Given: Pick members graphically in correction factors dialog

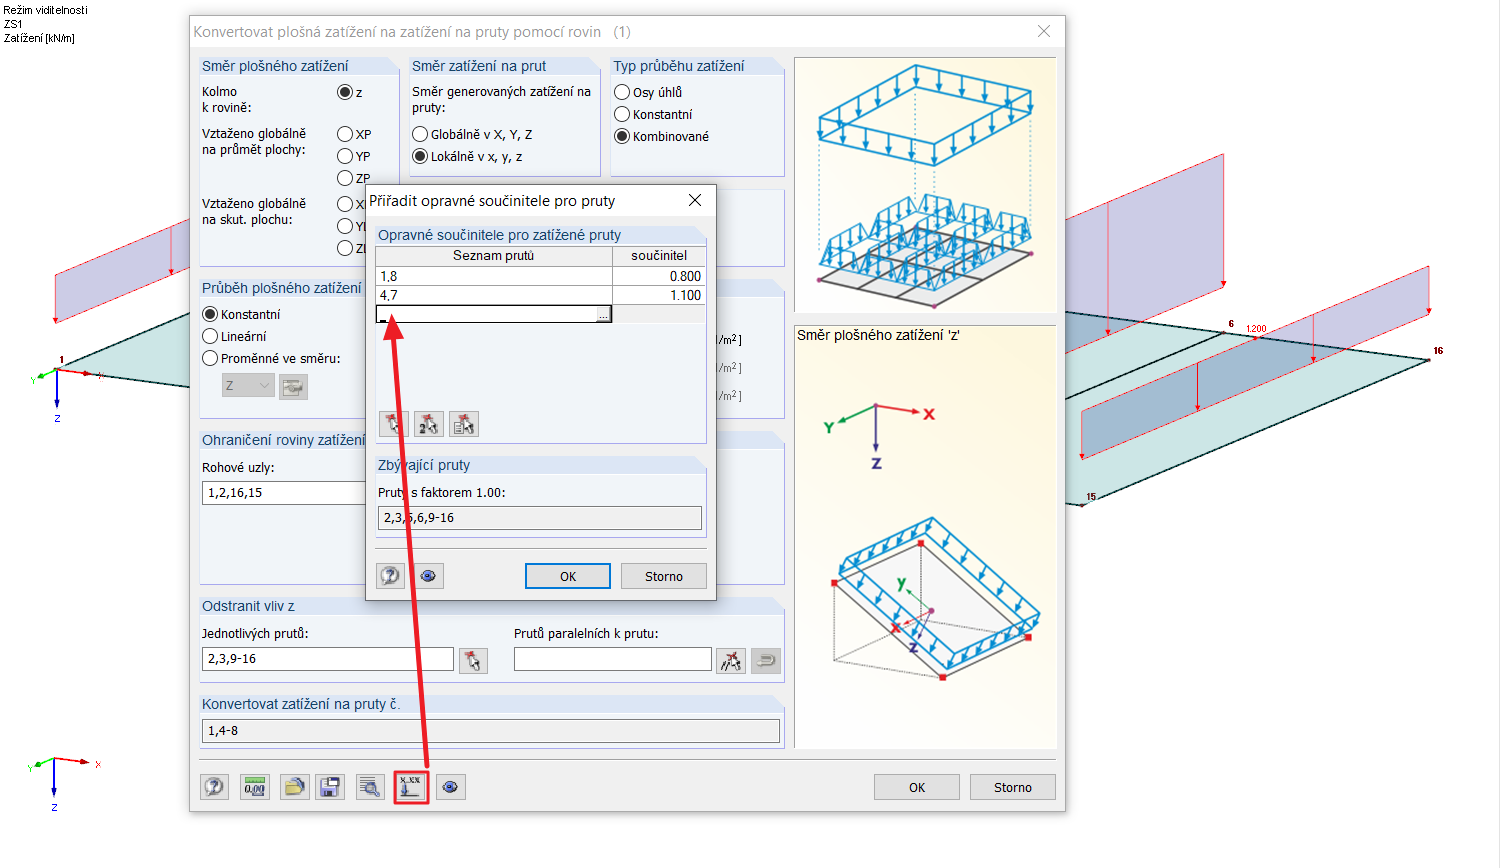Looking at the screenshot, I should click(393, 424).
